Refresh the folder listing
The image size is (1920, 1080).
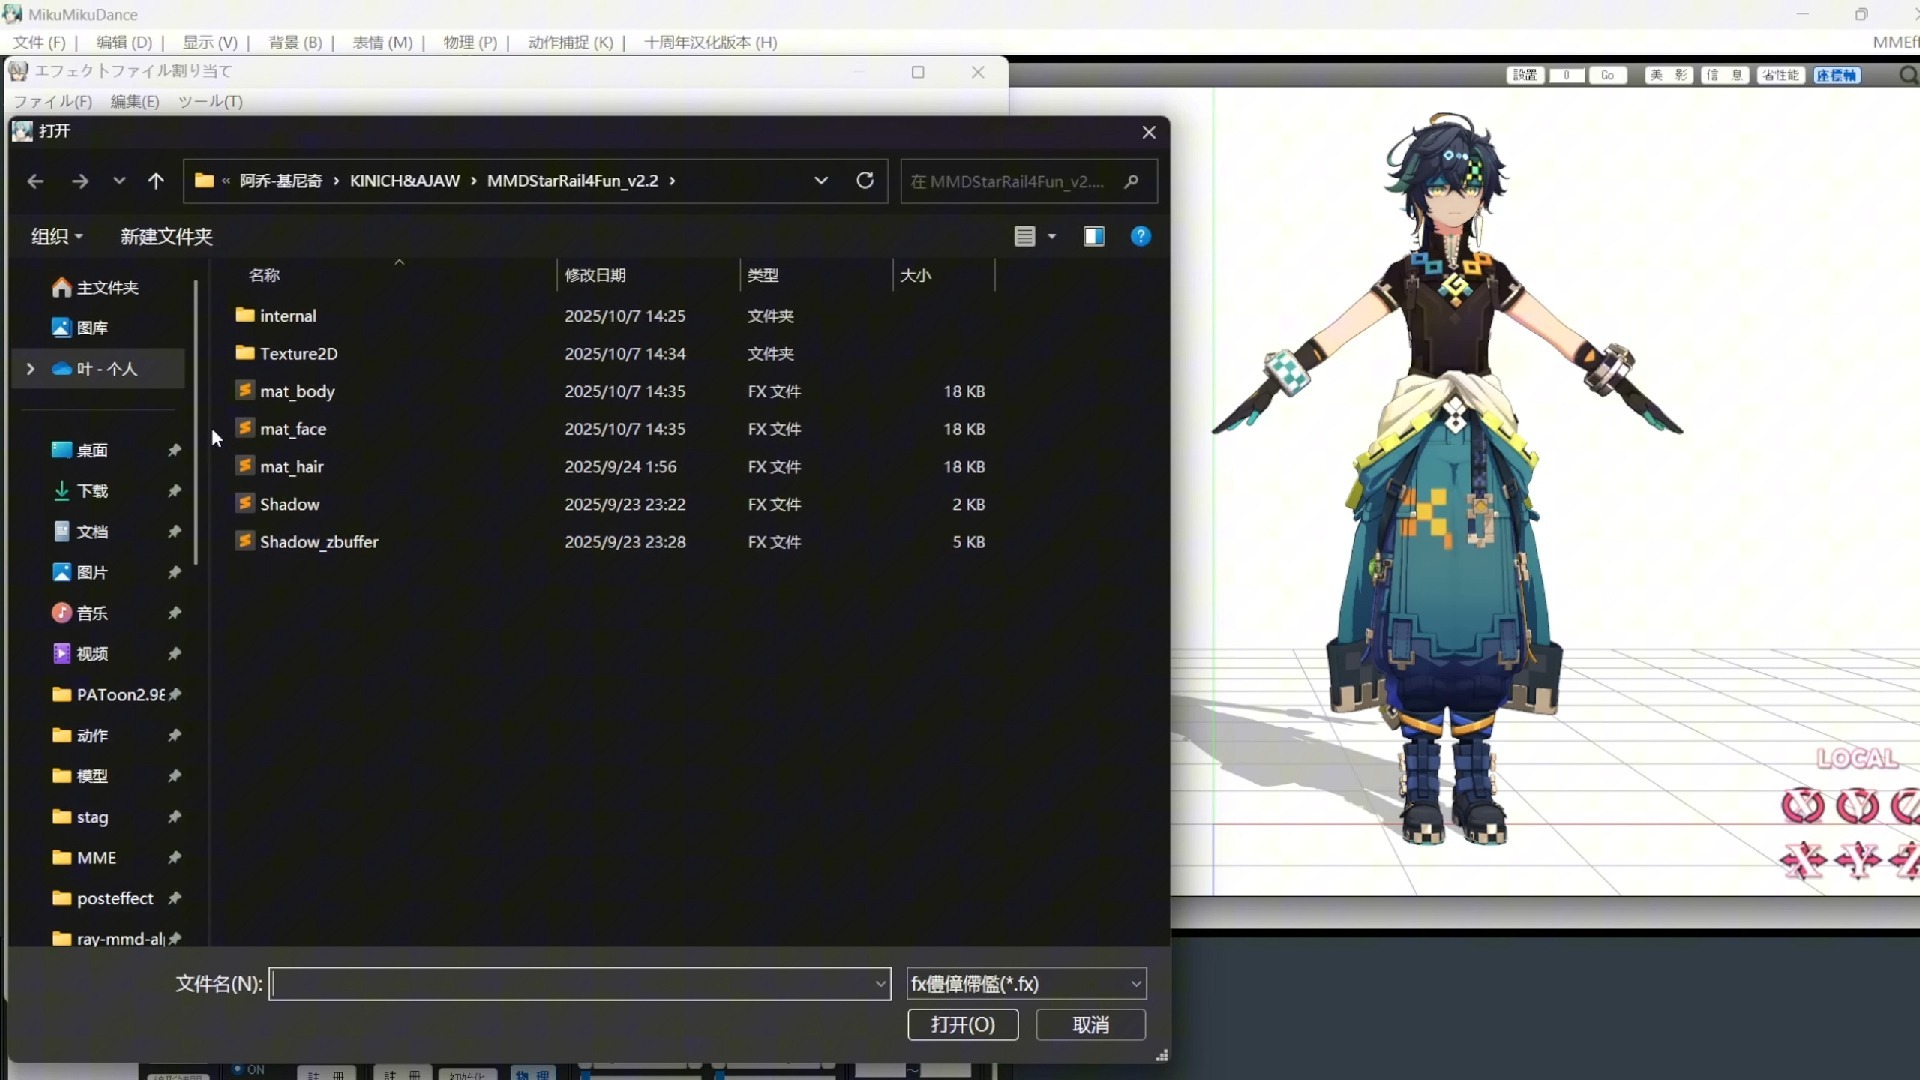pos(865,181)
